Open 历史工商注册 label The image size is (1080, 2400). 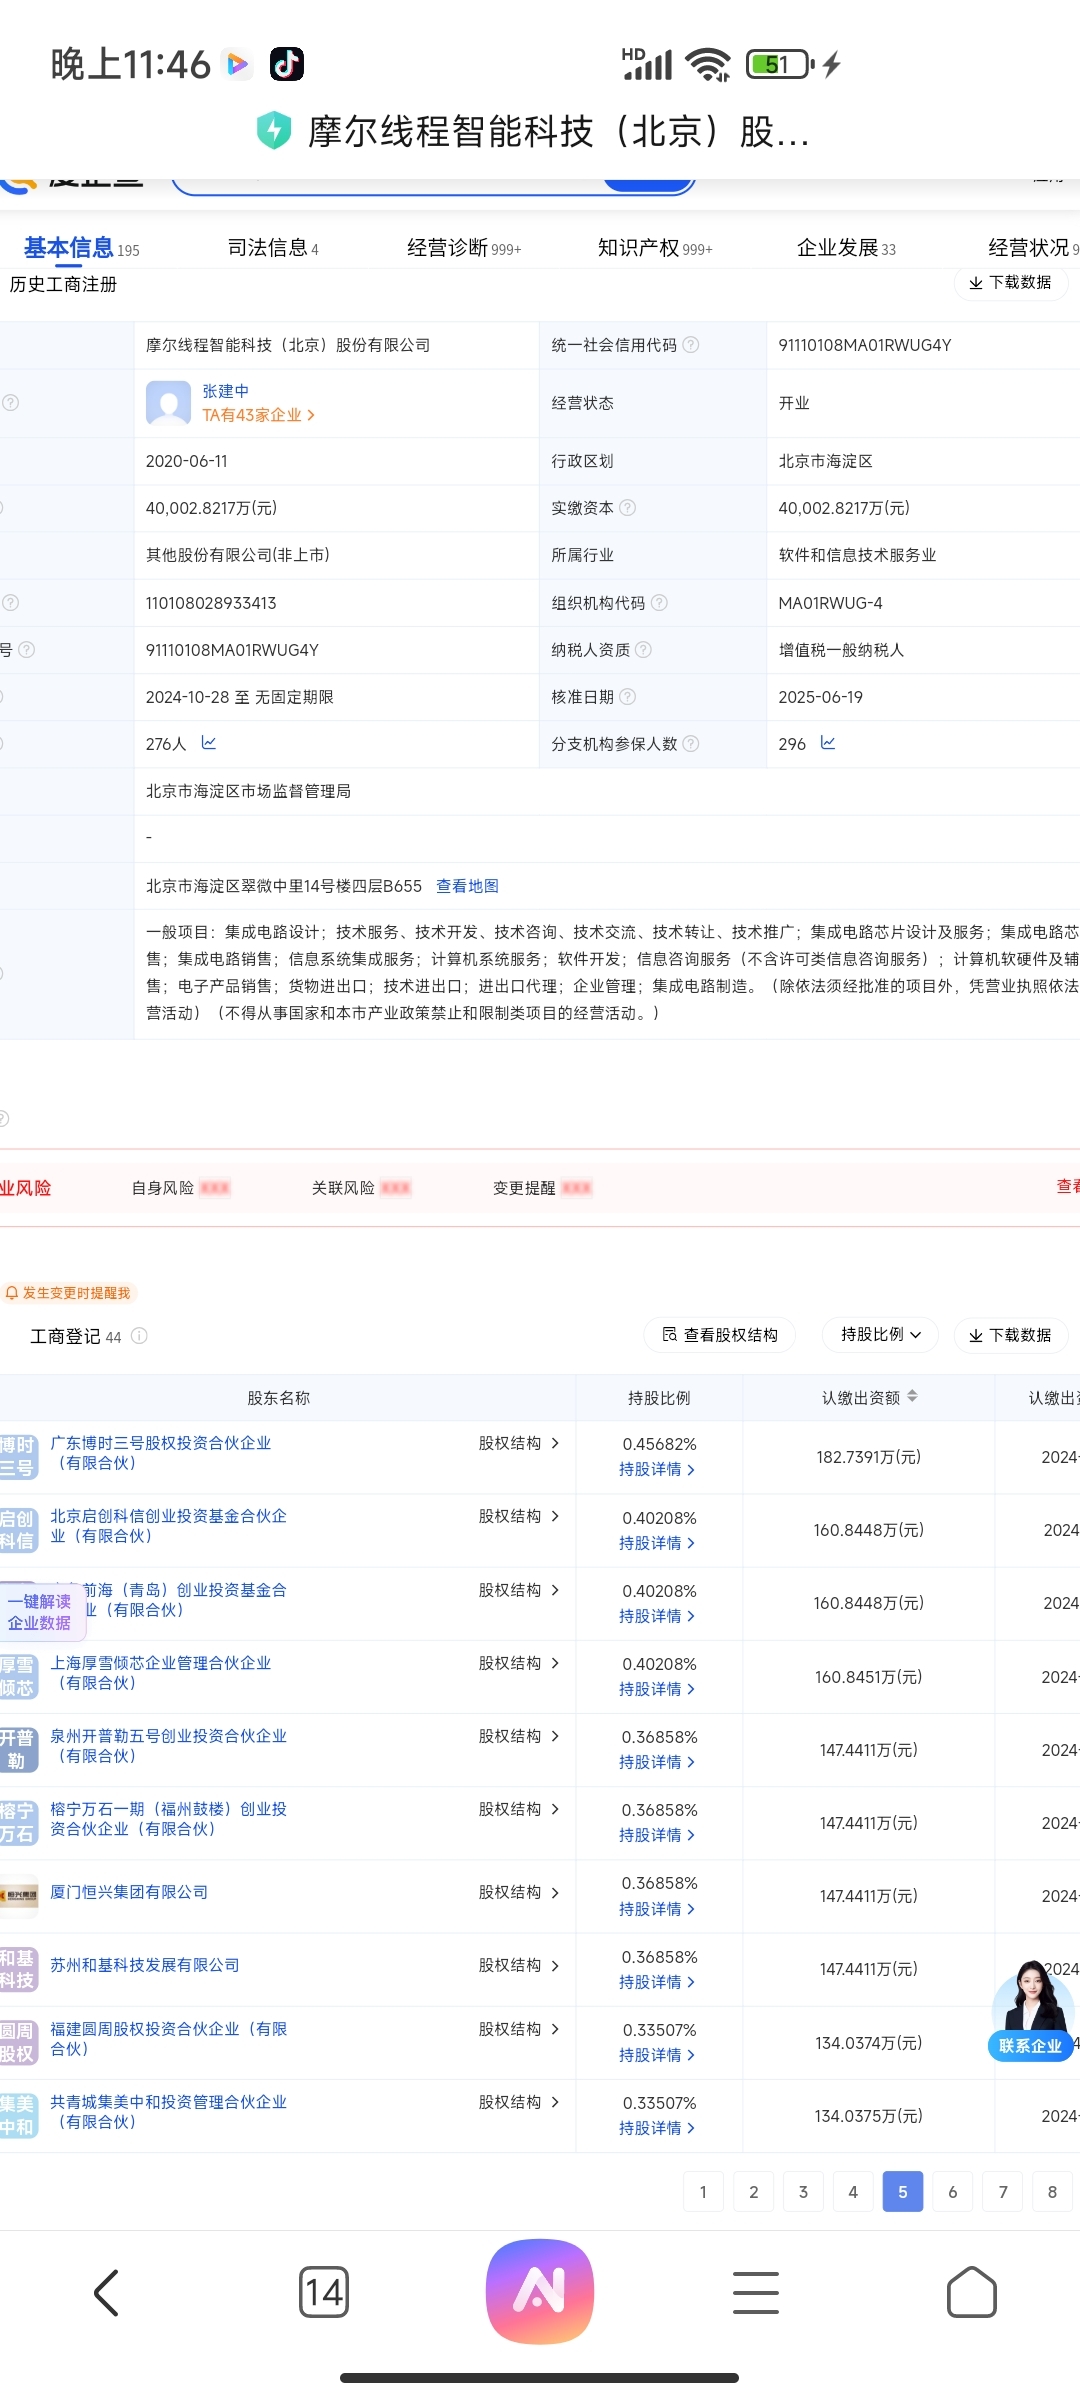pyautogui.click(x=63, y=284)
